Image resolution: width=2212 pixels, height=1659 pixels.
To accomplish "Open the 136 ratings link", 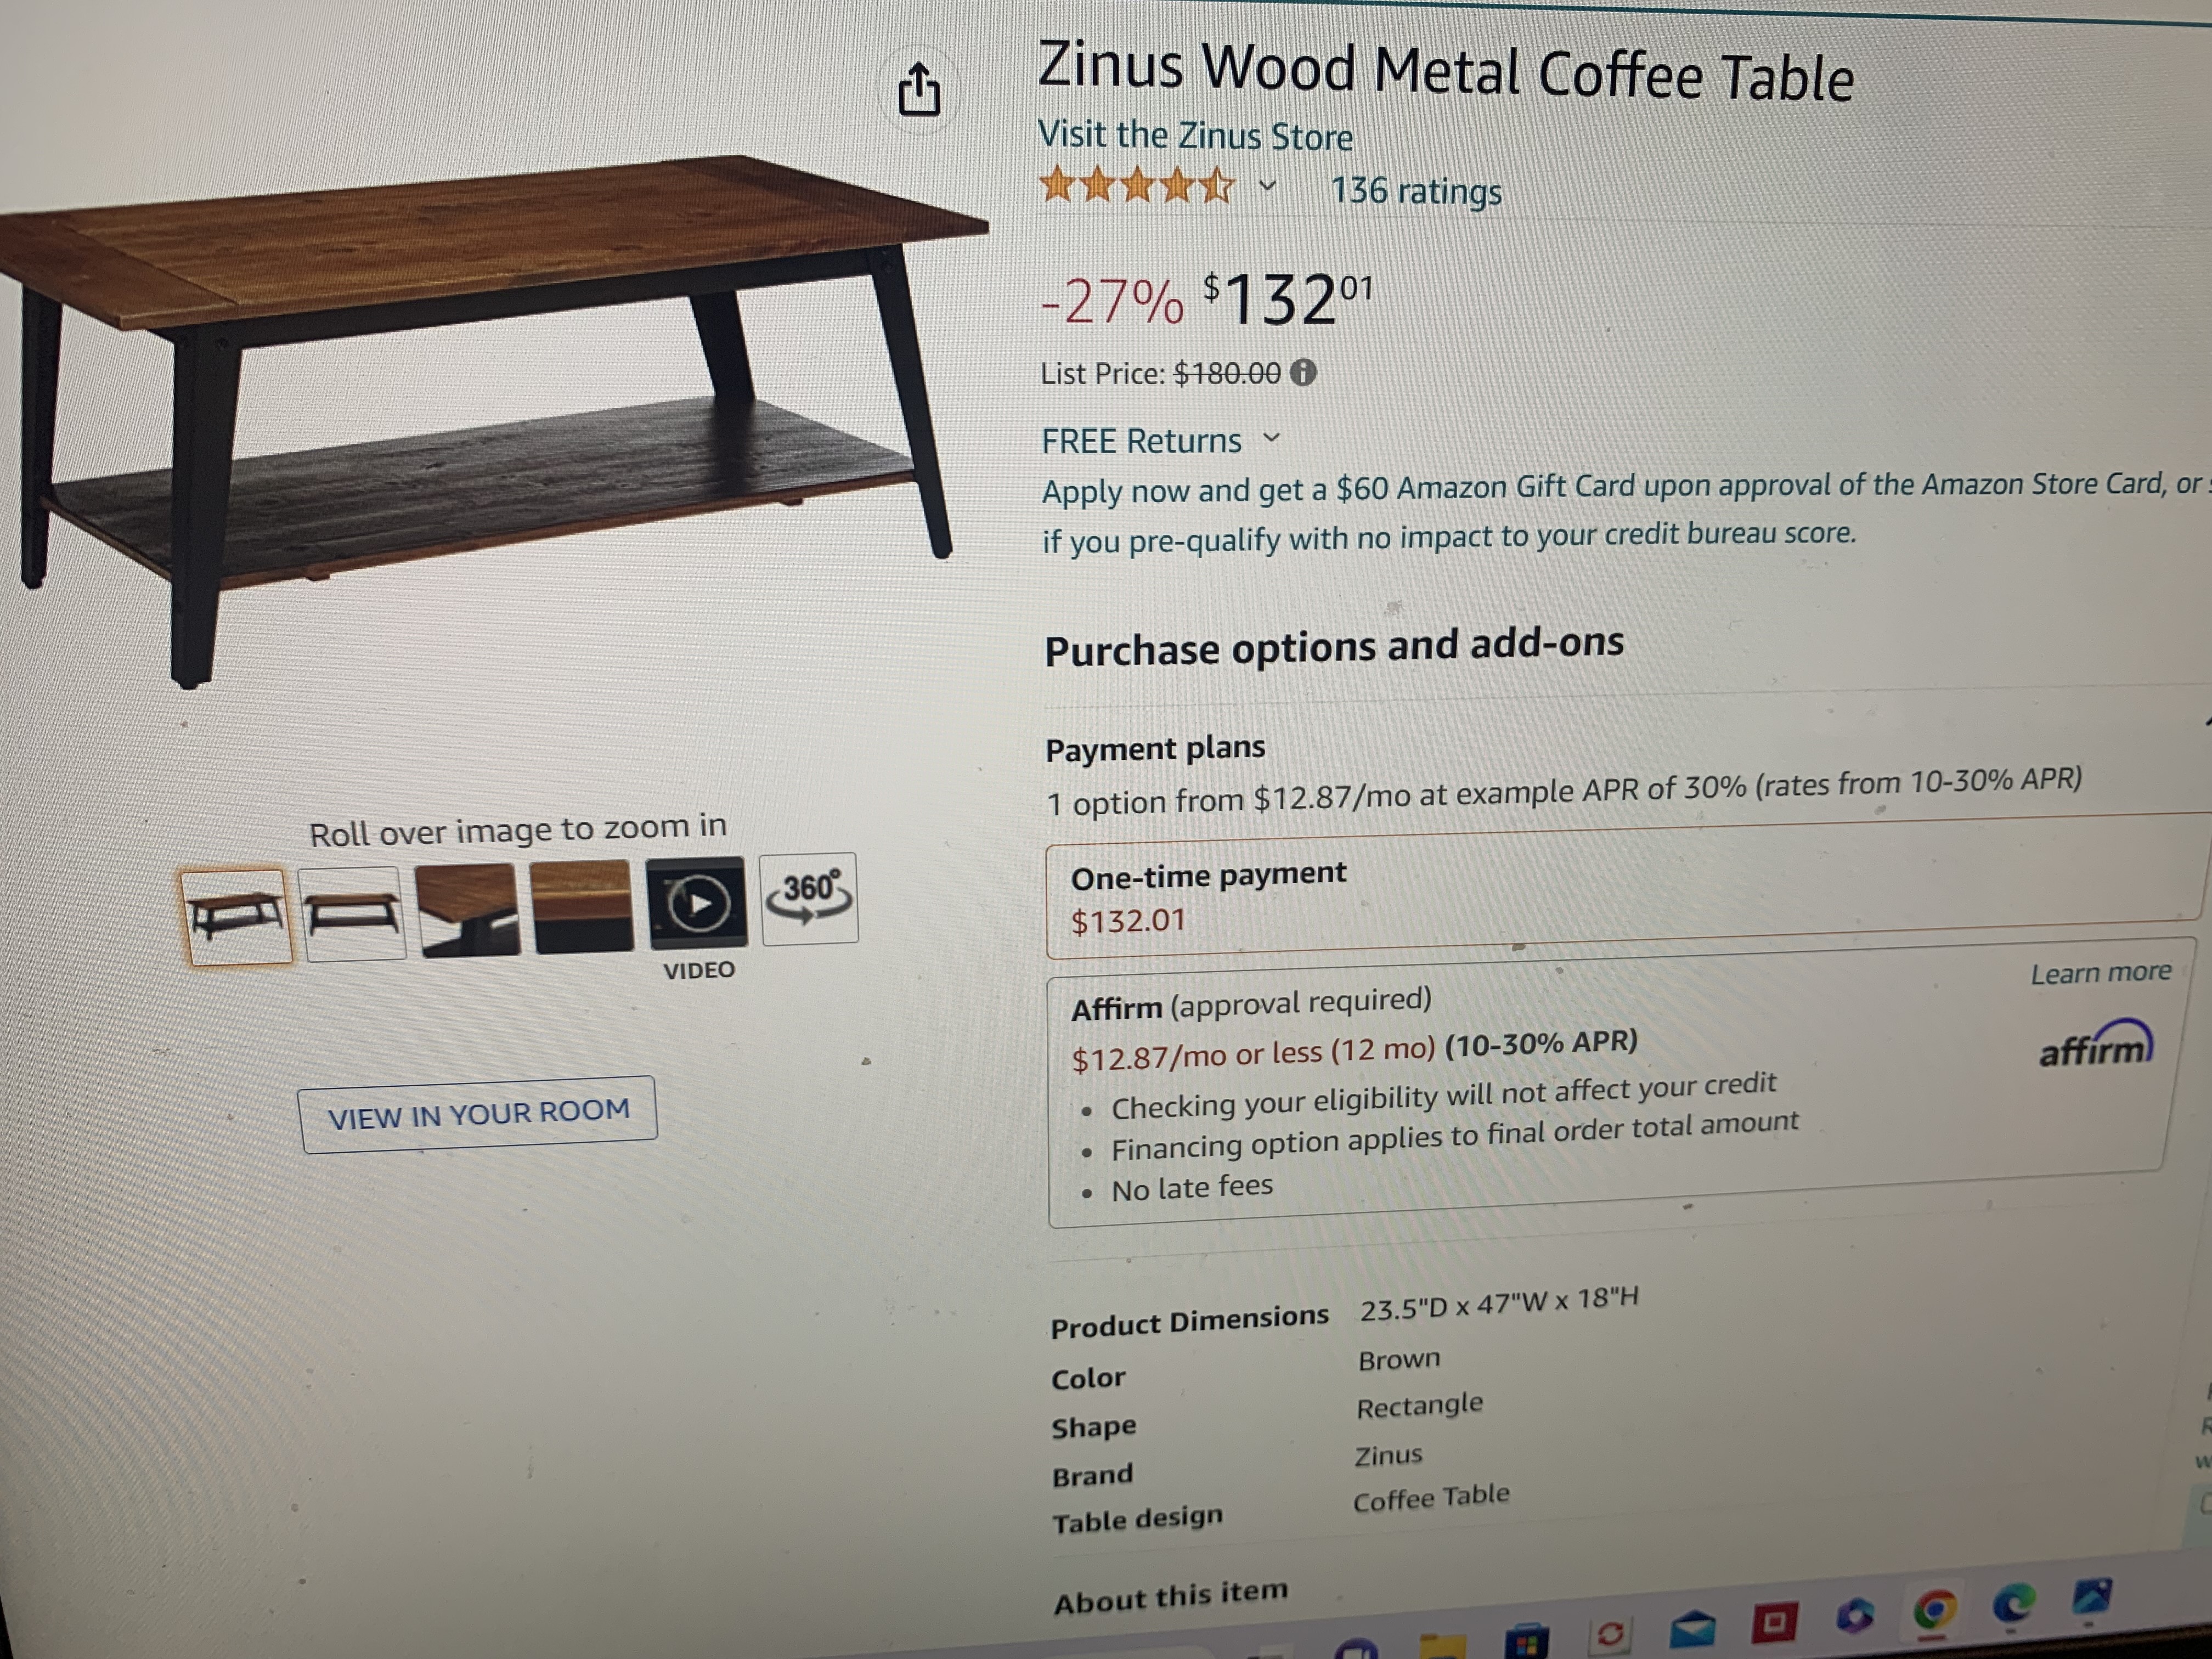I will [1416, 190].
